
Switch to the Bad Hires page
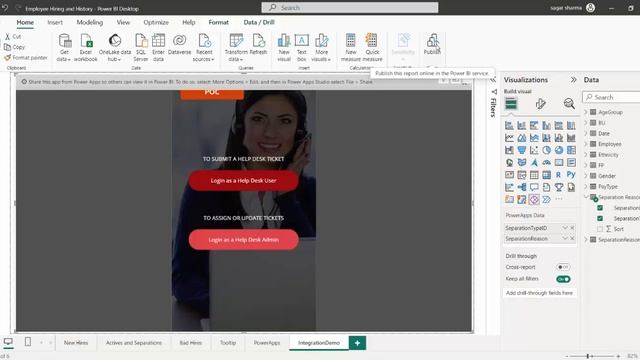pos(191,343)
